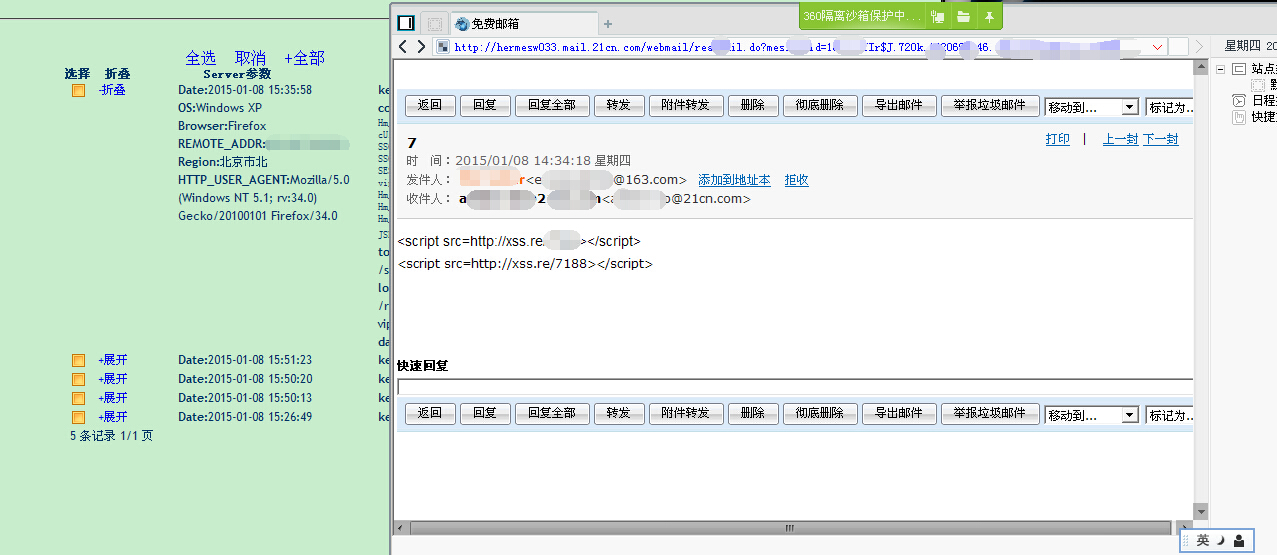Click the grey arrow right of the address bar

point(1201,47)
